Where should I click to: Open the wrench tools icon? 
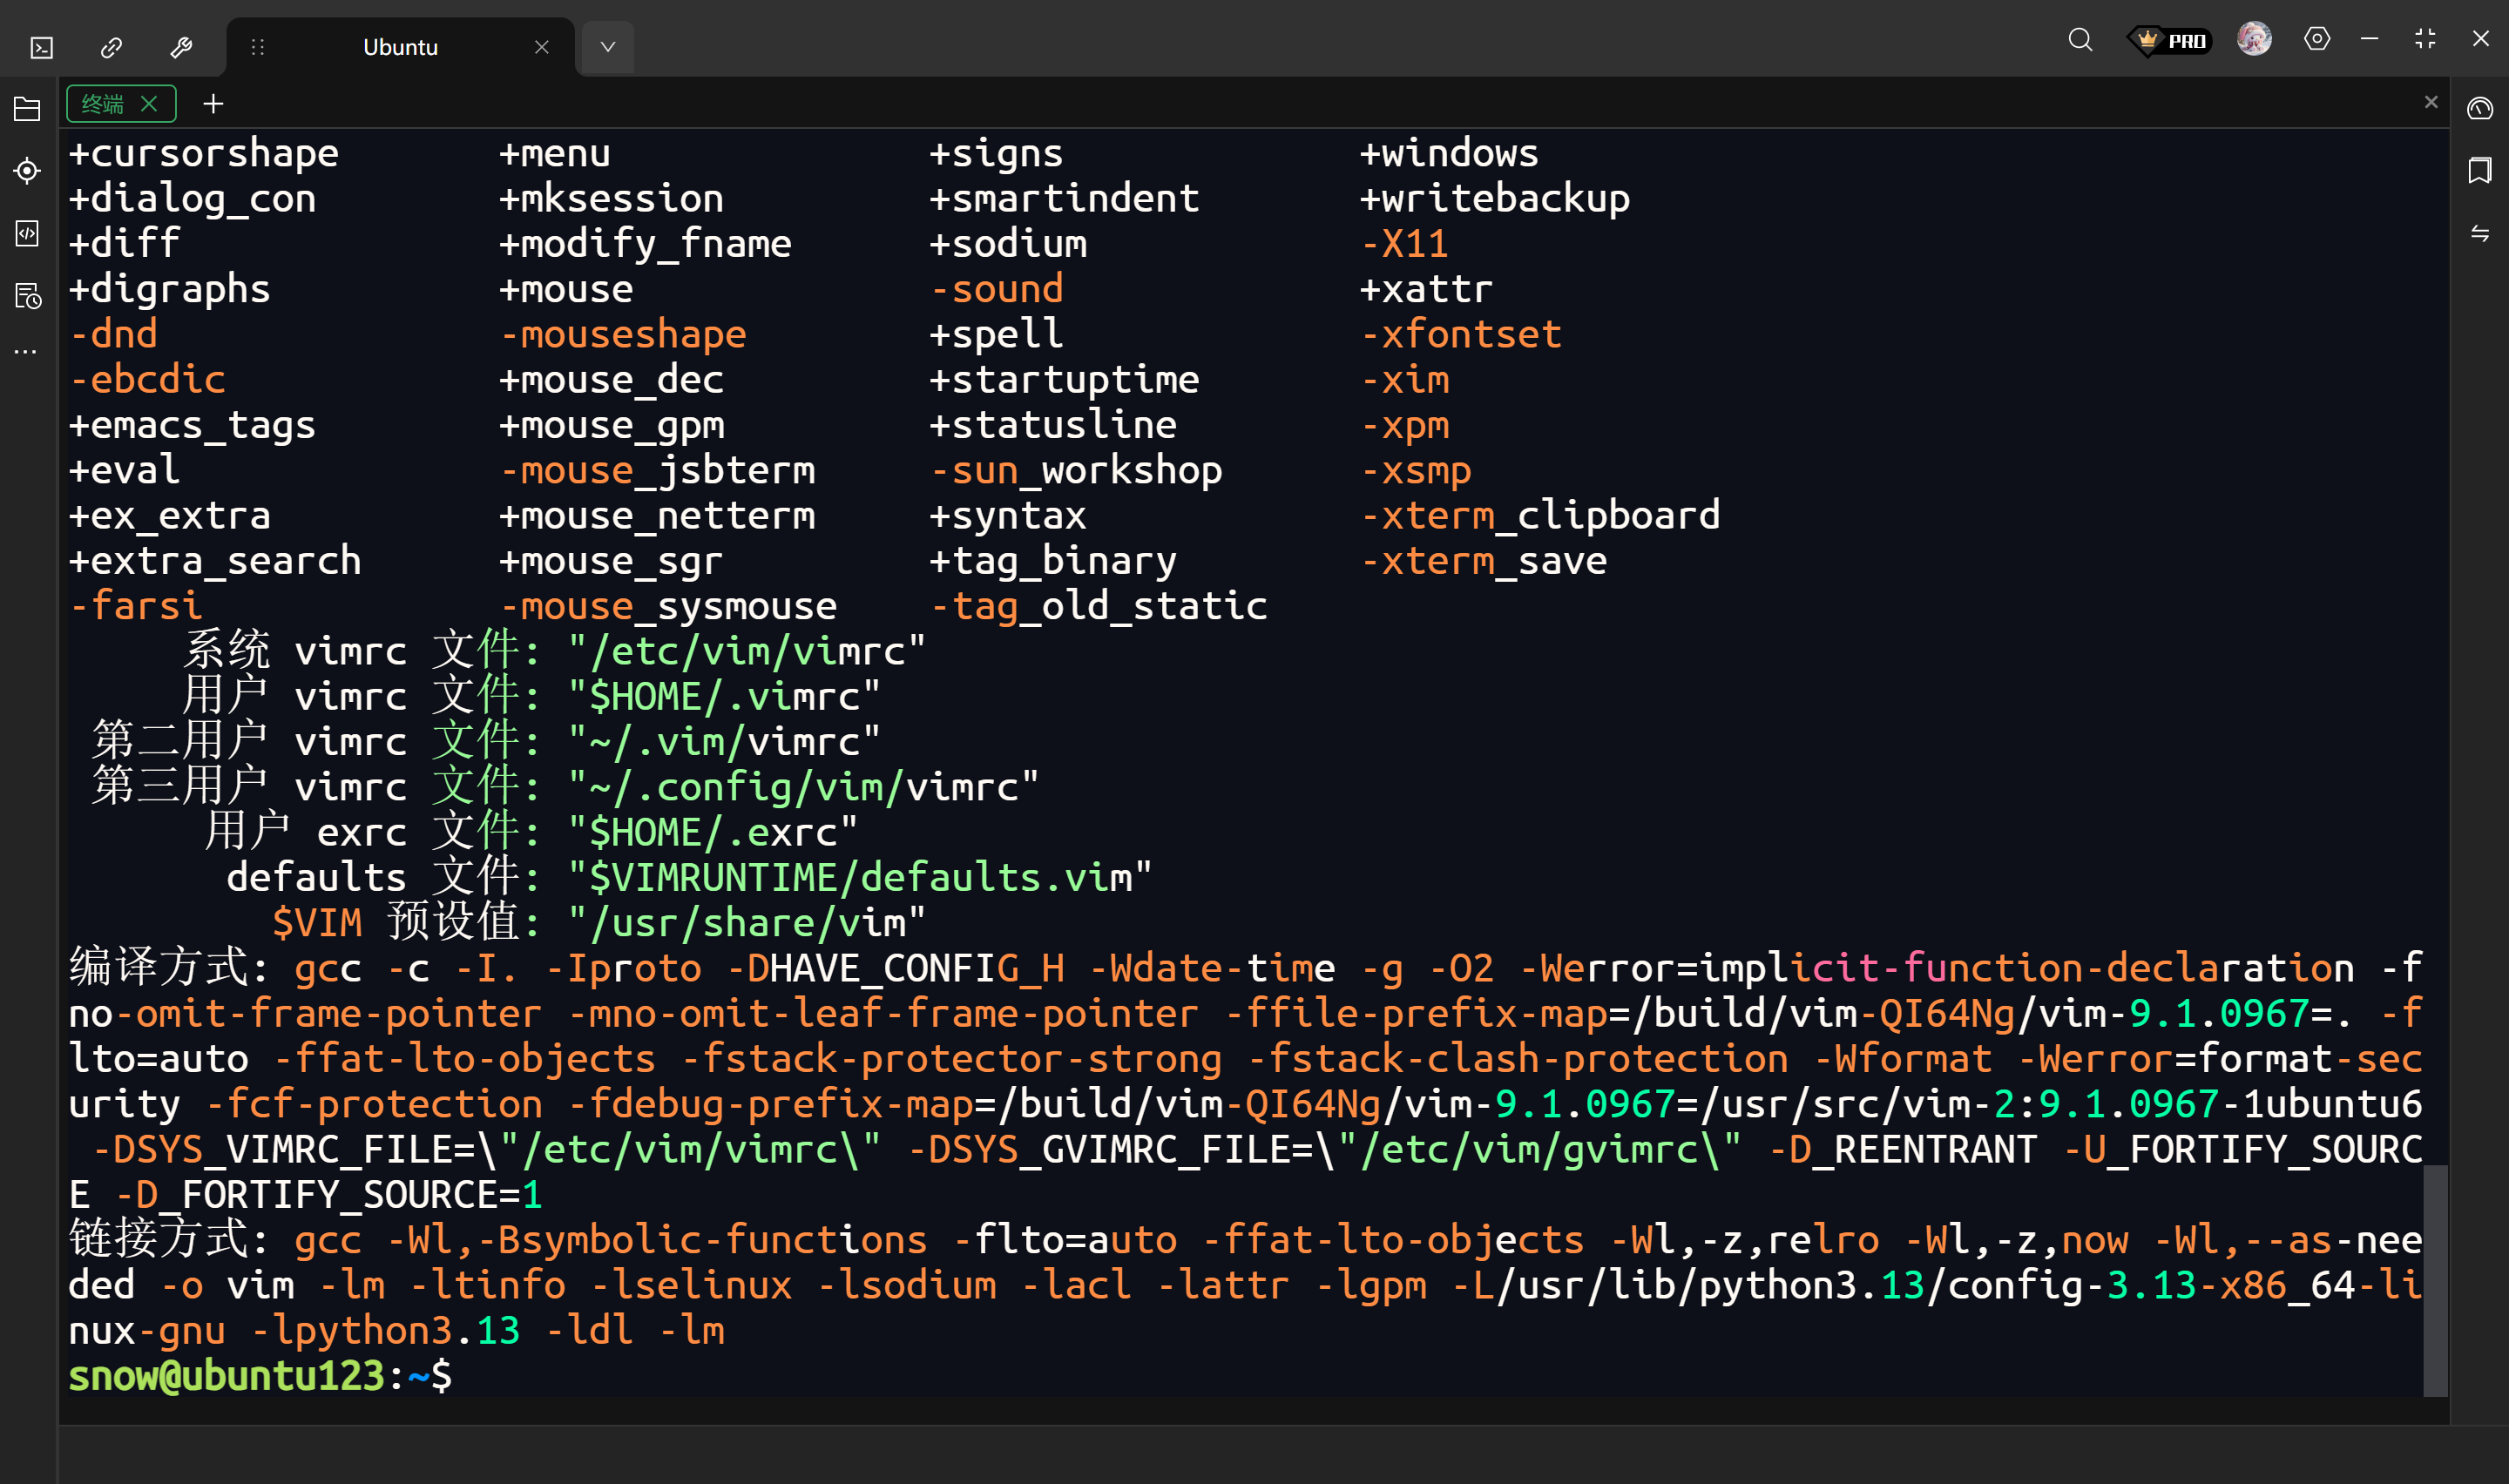pos(181,47)
